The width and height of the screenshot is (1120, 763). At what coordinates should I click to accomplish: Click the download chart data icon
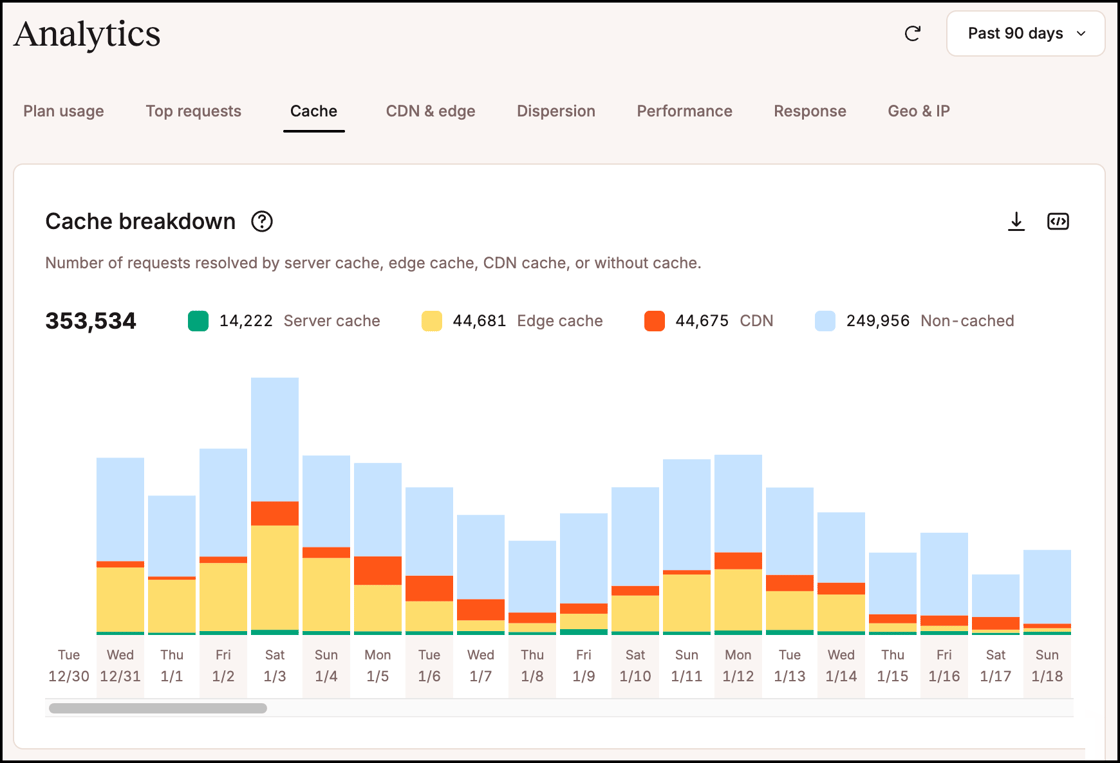[x=1016, y=221]
